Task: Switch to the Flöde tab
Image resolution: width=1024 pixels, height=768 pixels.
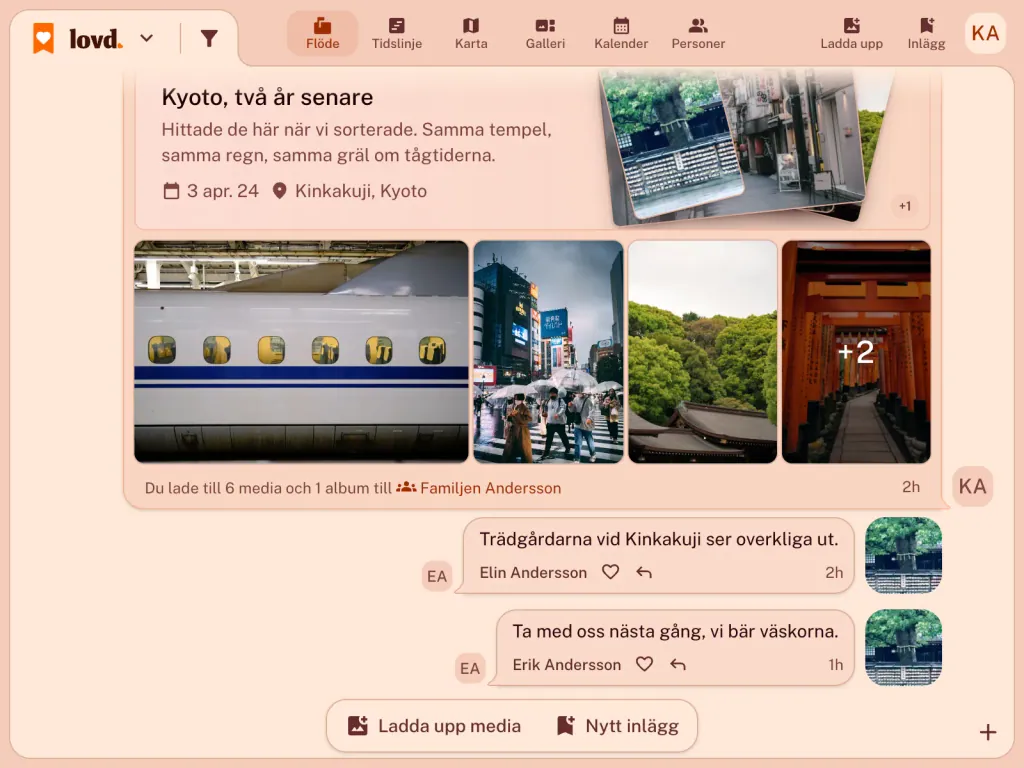Action: [323, 34]
